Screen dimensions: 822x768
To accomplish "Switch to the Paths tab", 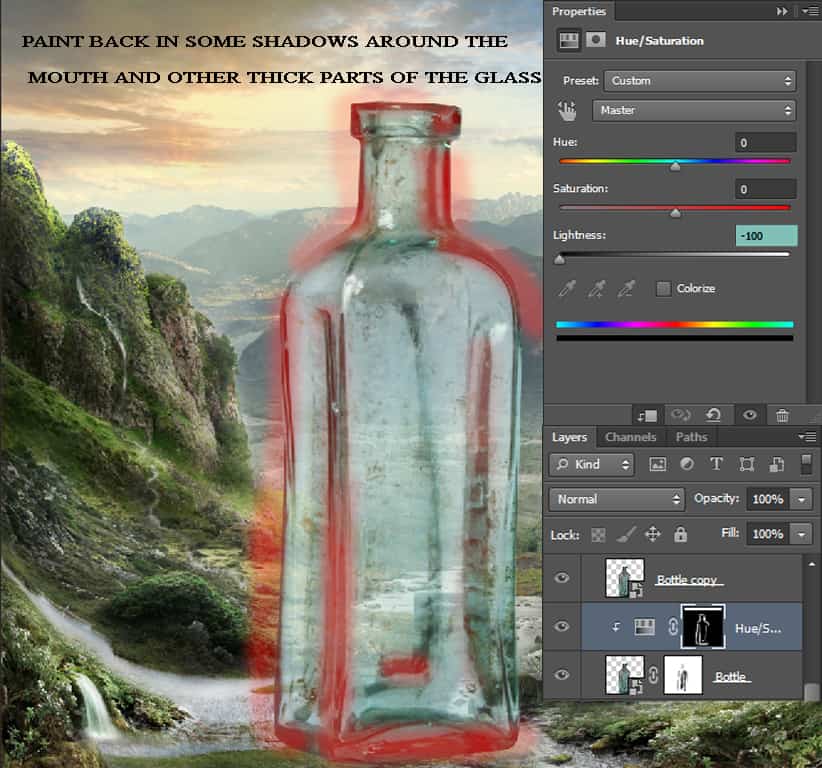I will (x=691, y=437).
